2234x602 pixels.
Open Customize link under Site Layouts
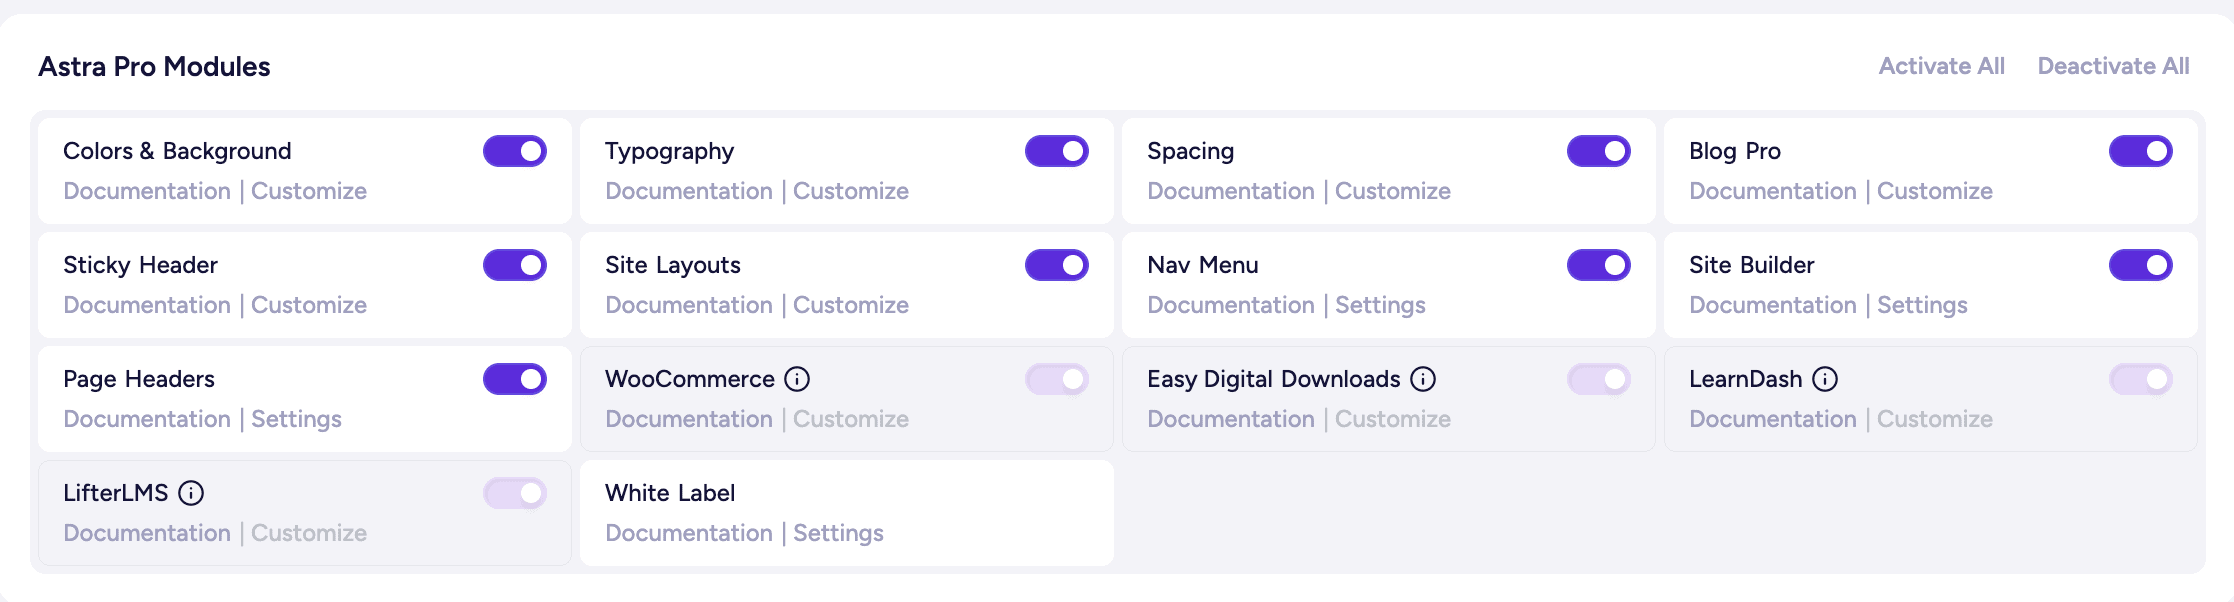[851, 305]
